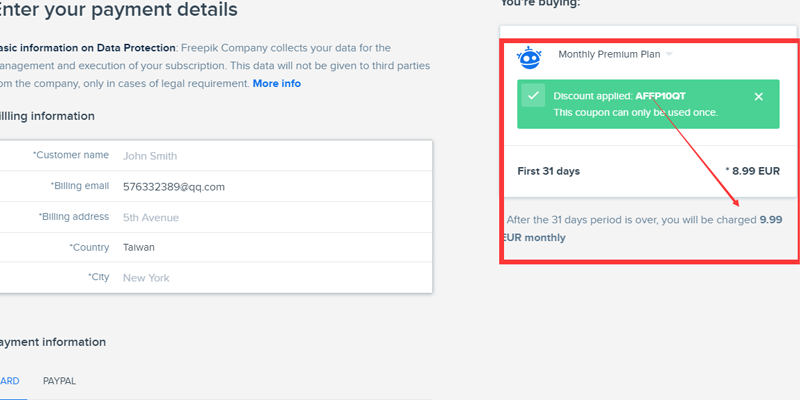Click the 8.99 EUR price amount
This screenshot has width=800, height=400.
(755, 171)
